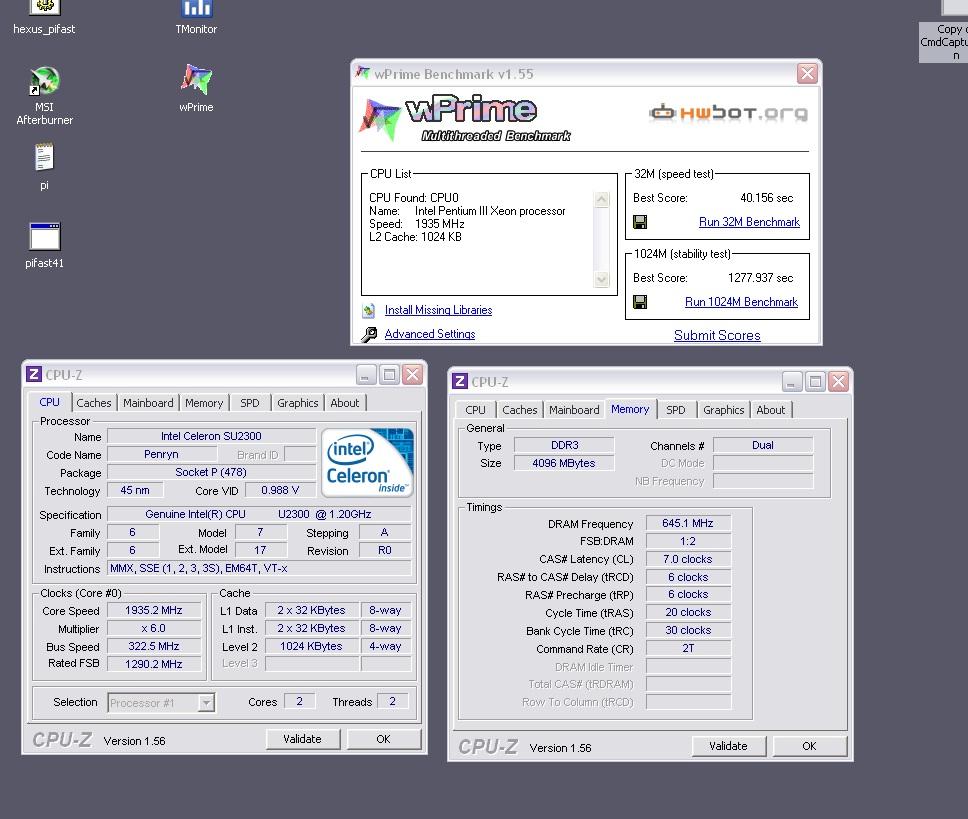Click Code Name value Penryn
This screenshot has width=968, height=819.
point(161,454)
